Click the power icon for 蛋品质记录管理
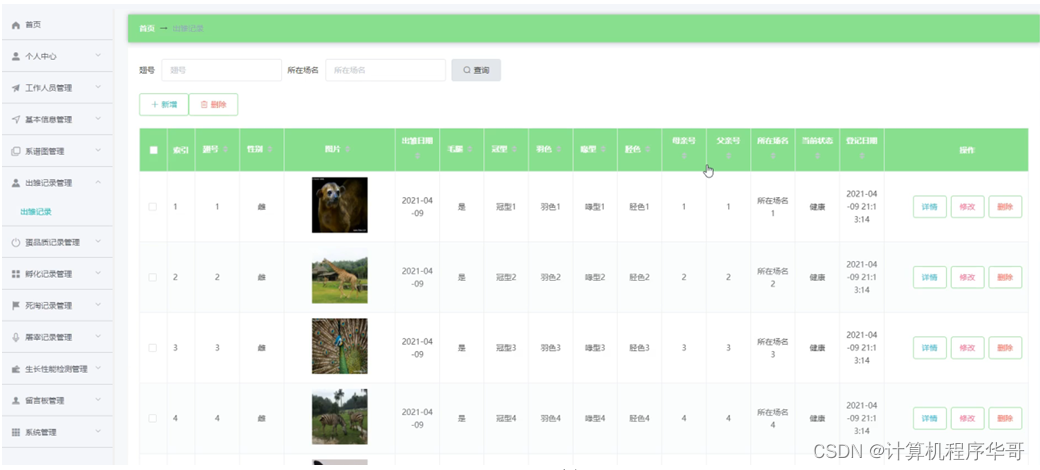 [x=16, y=243]
